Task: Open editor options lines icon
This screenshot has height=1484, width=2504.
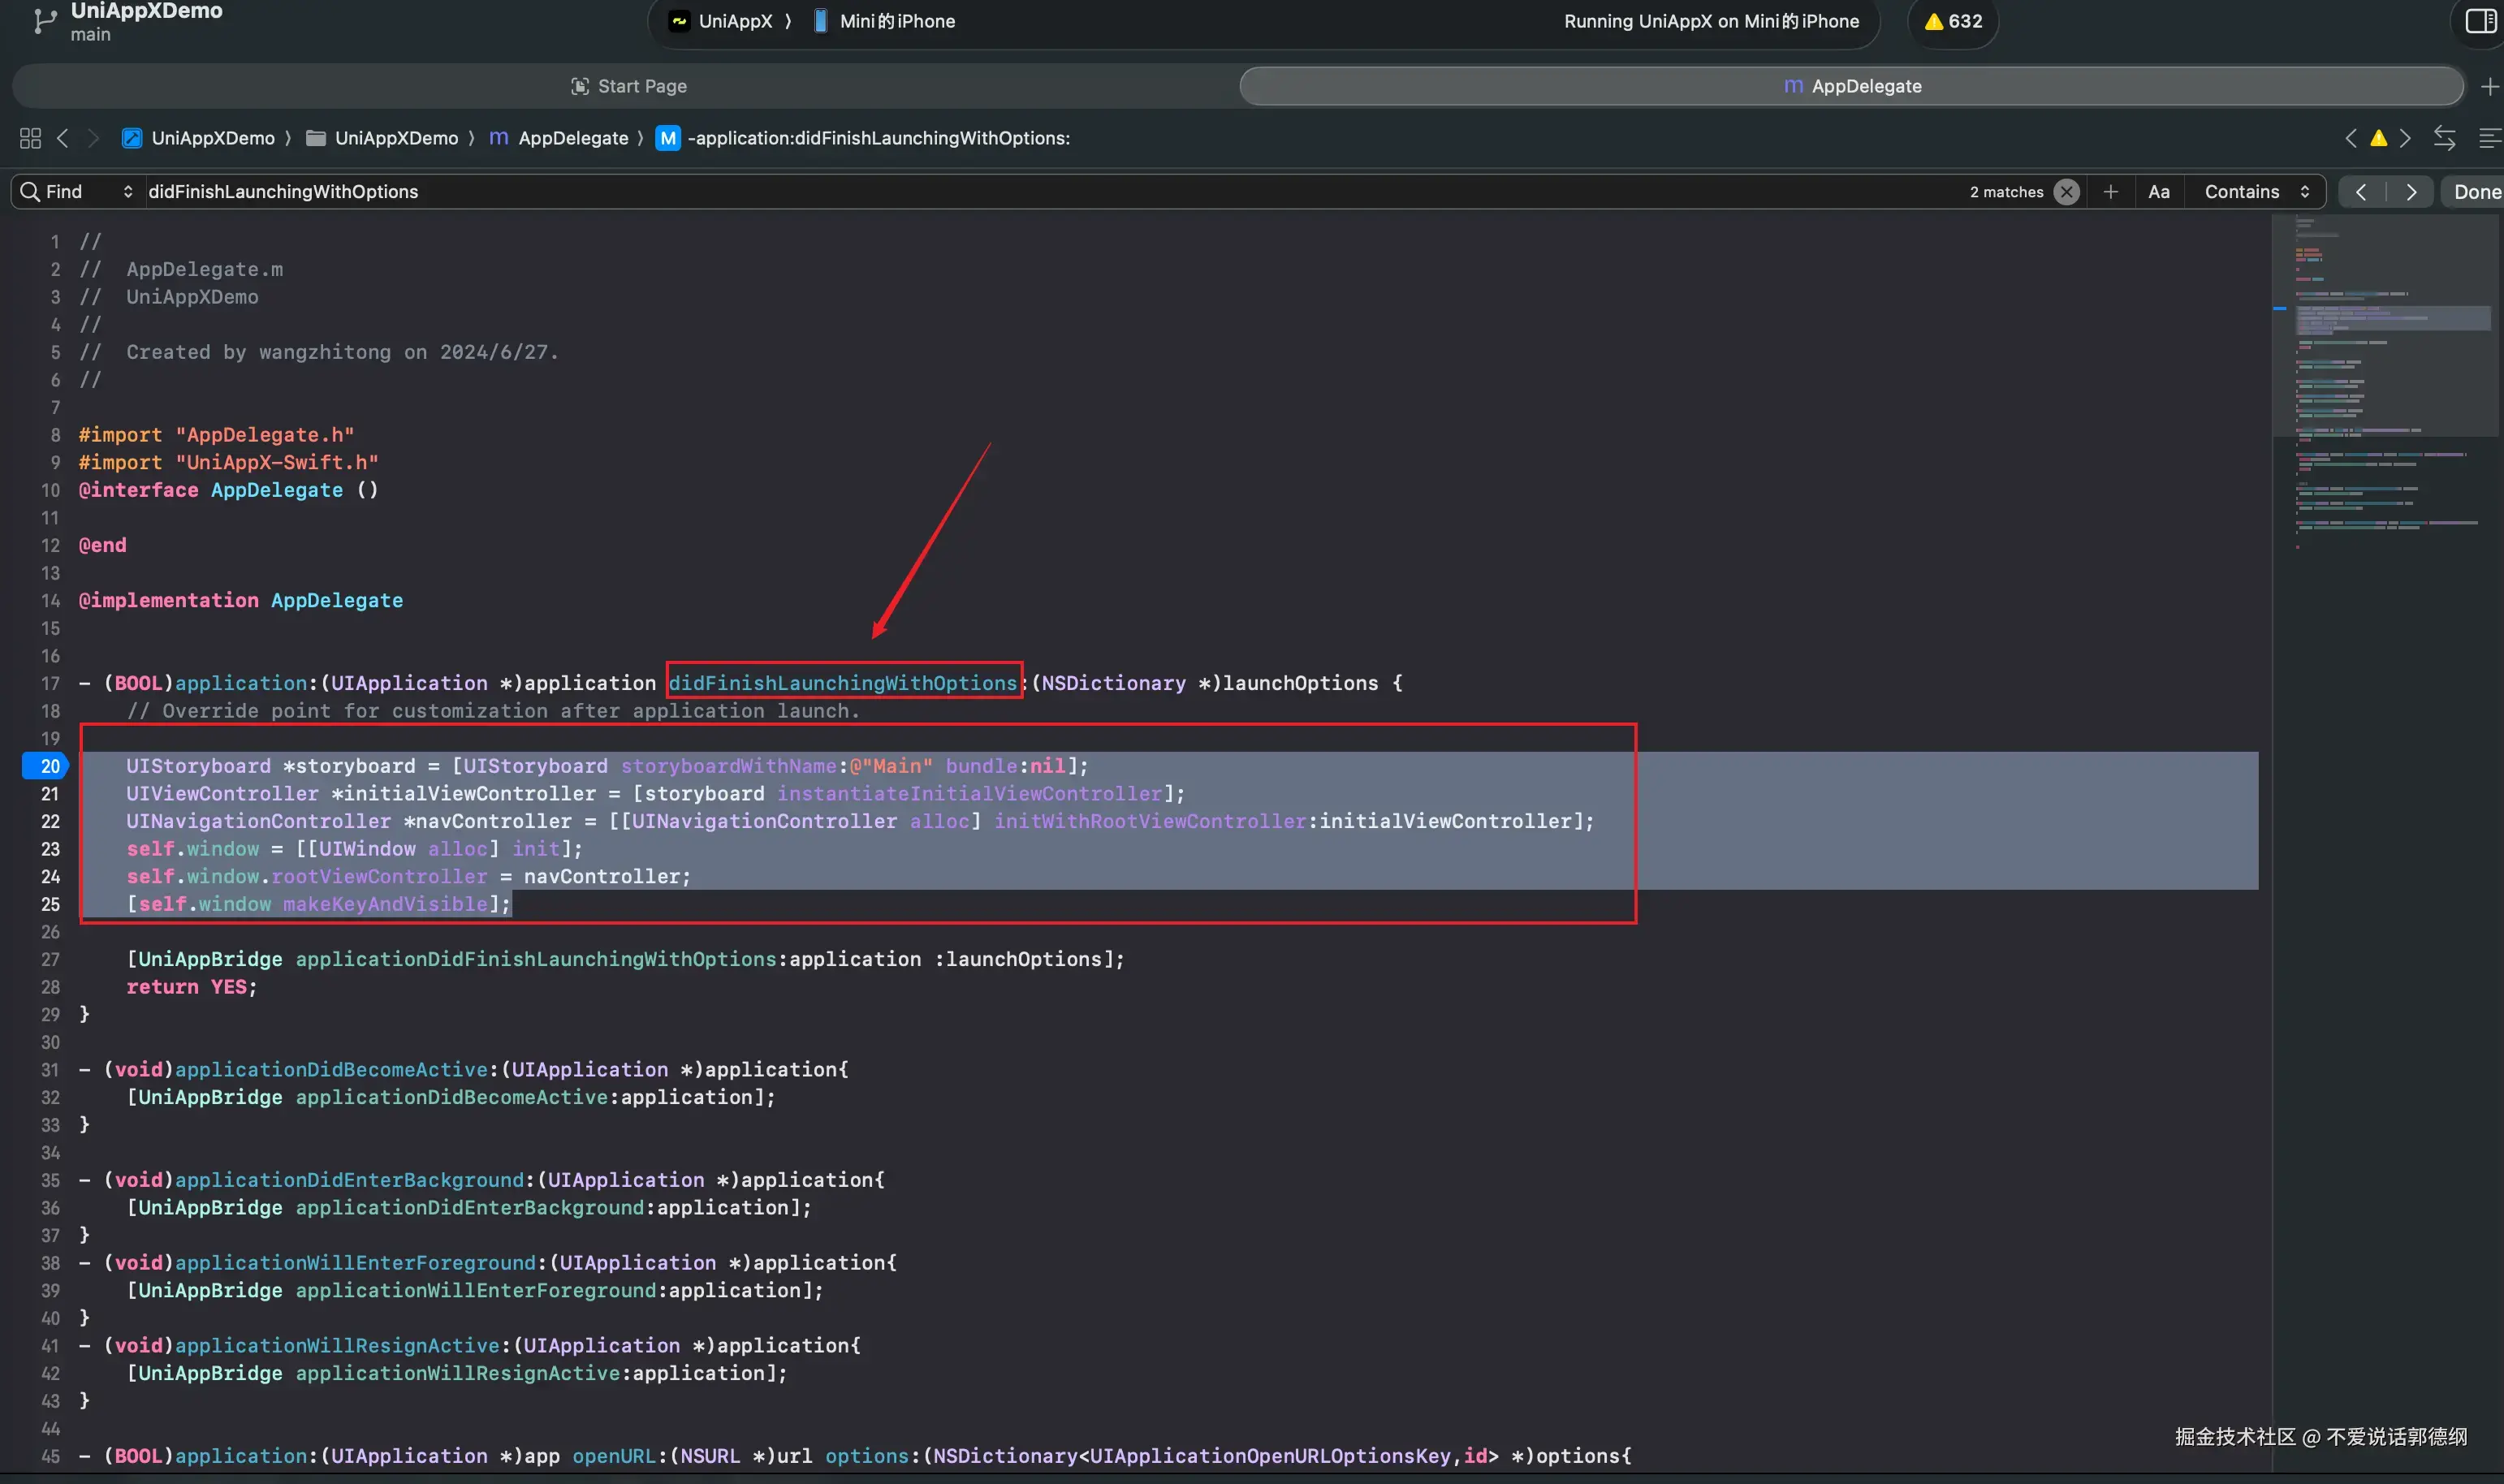Action: coord(2489,138)
